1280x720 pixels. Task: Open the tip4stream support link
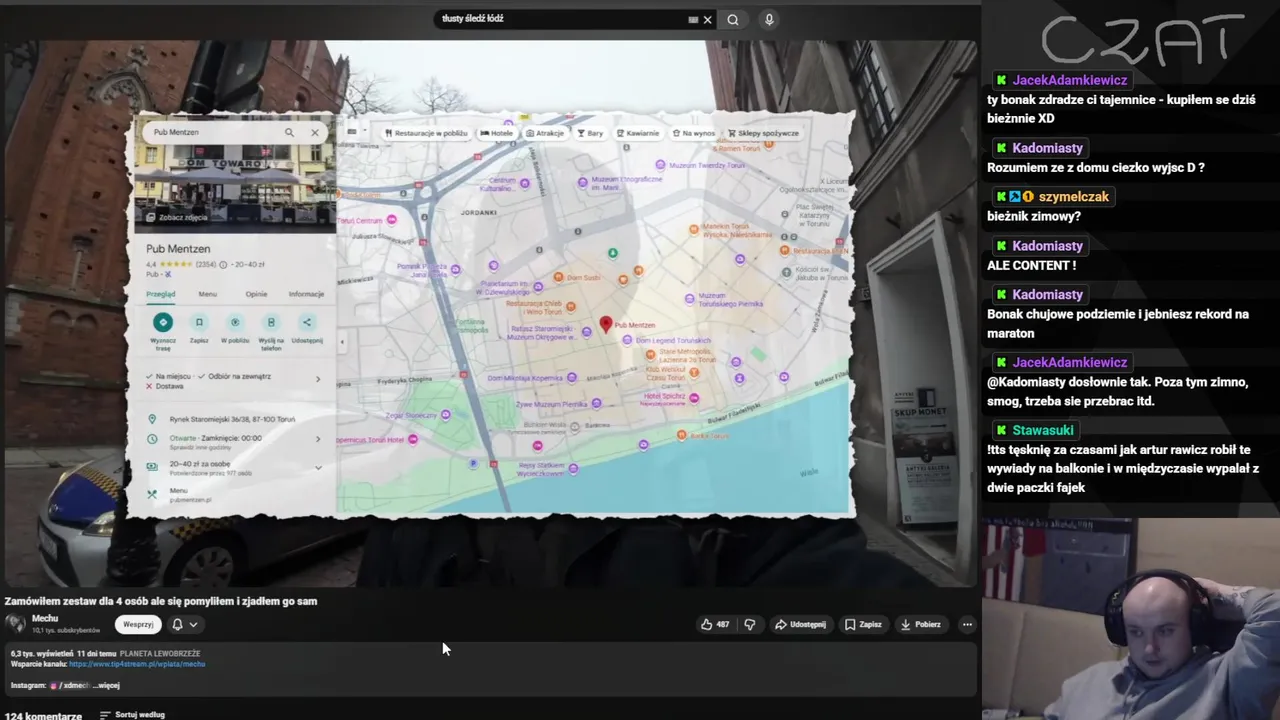coord(137,664)
